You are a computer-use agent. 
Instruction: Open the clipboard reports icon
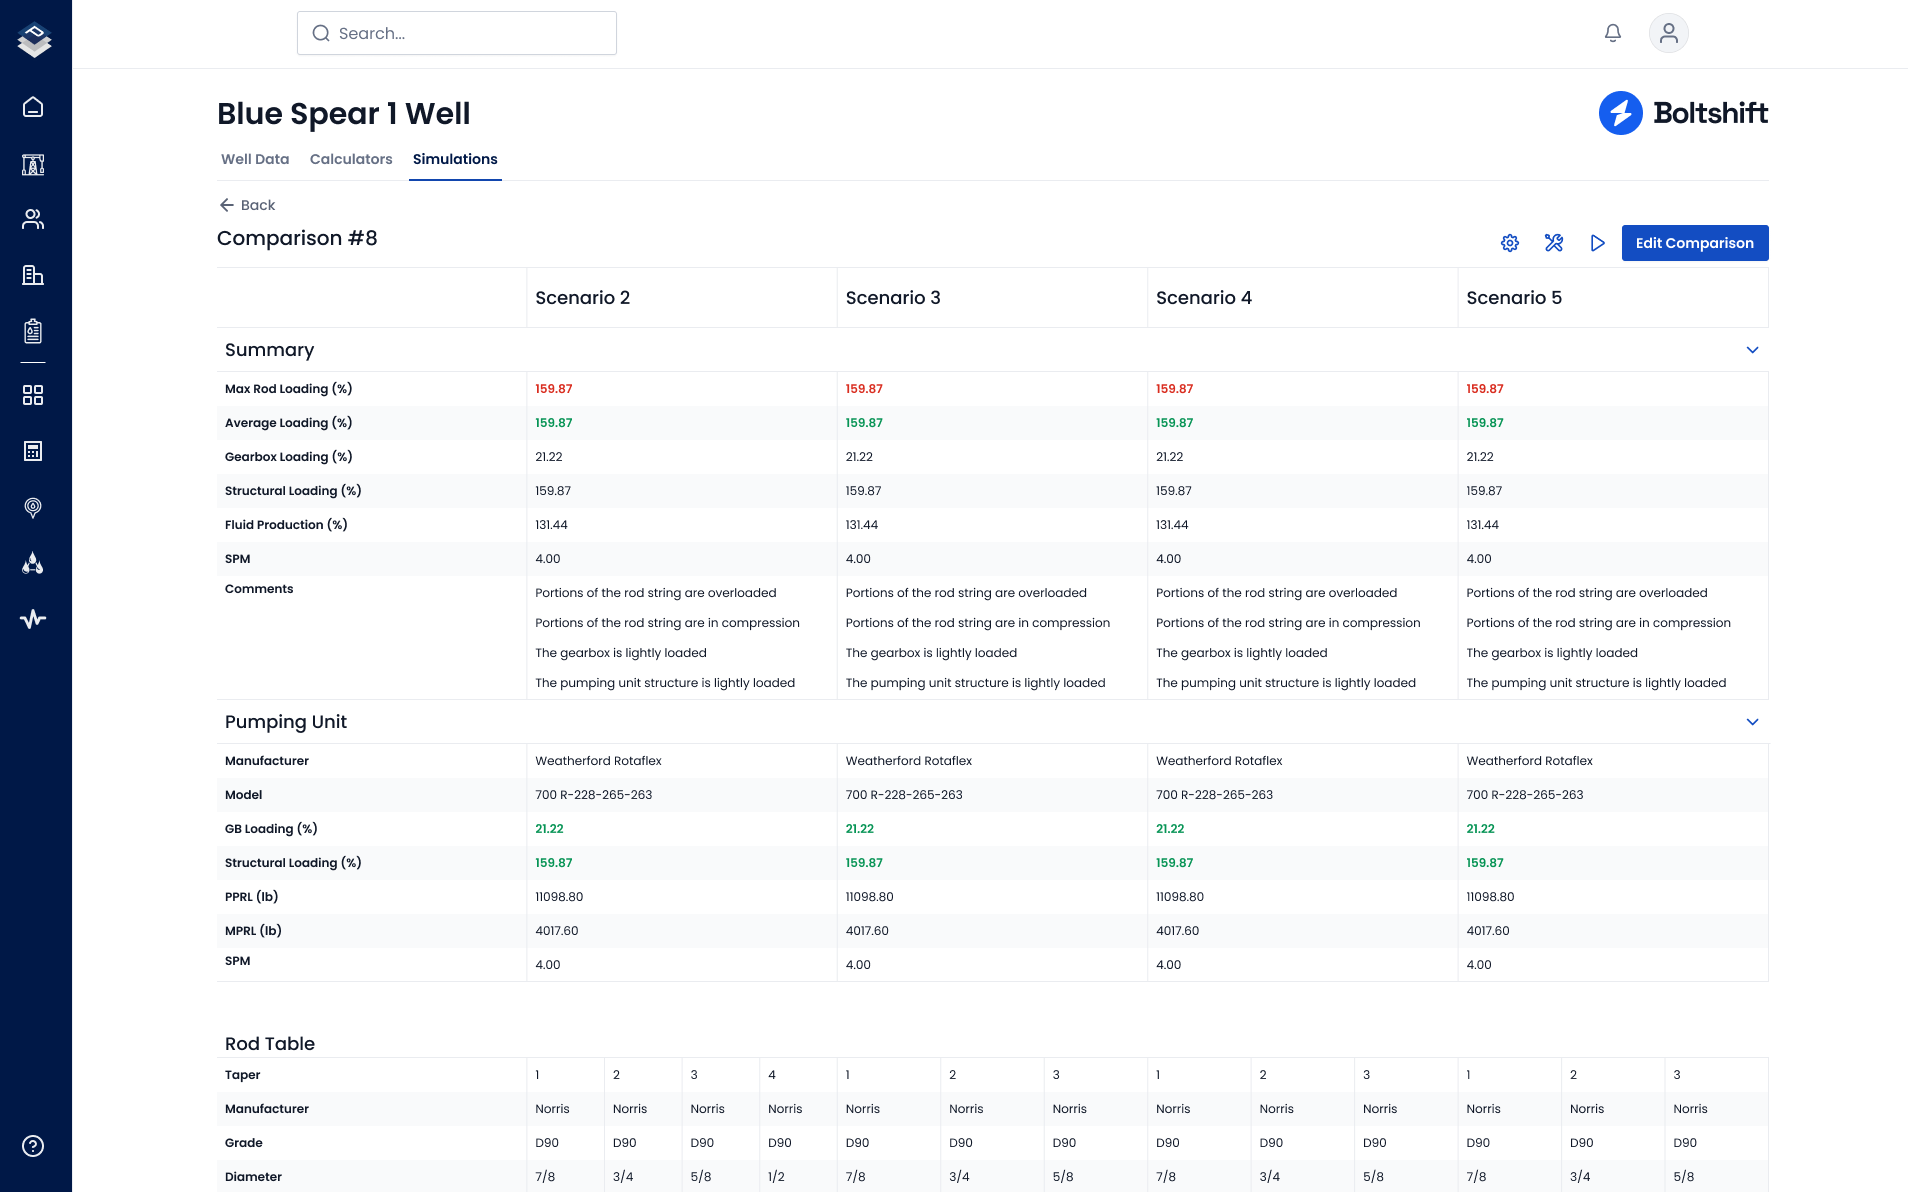click(33, 331)
